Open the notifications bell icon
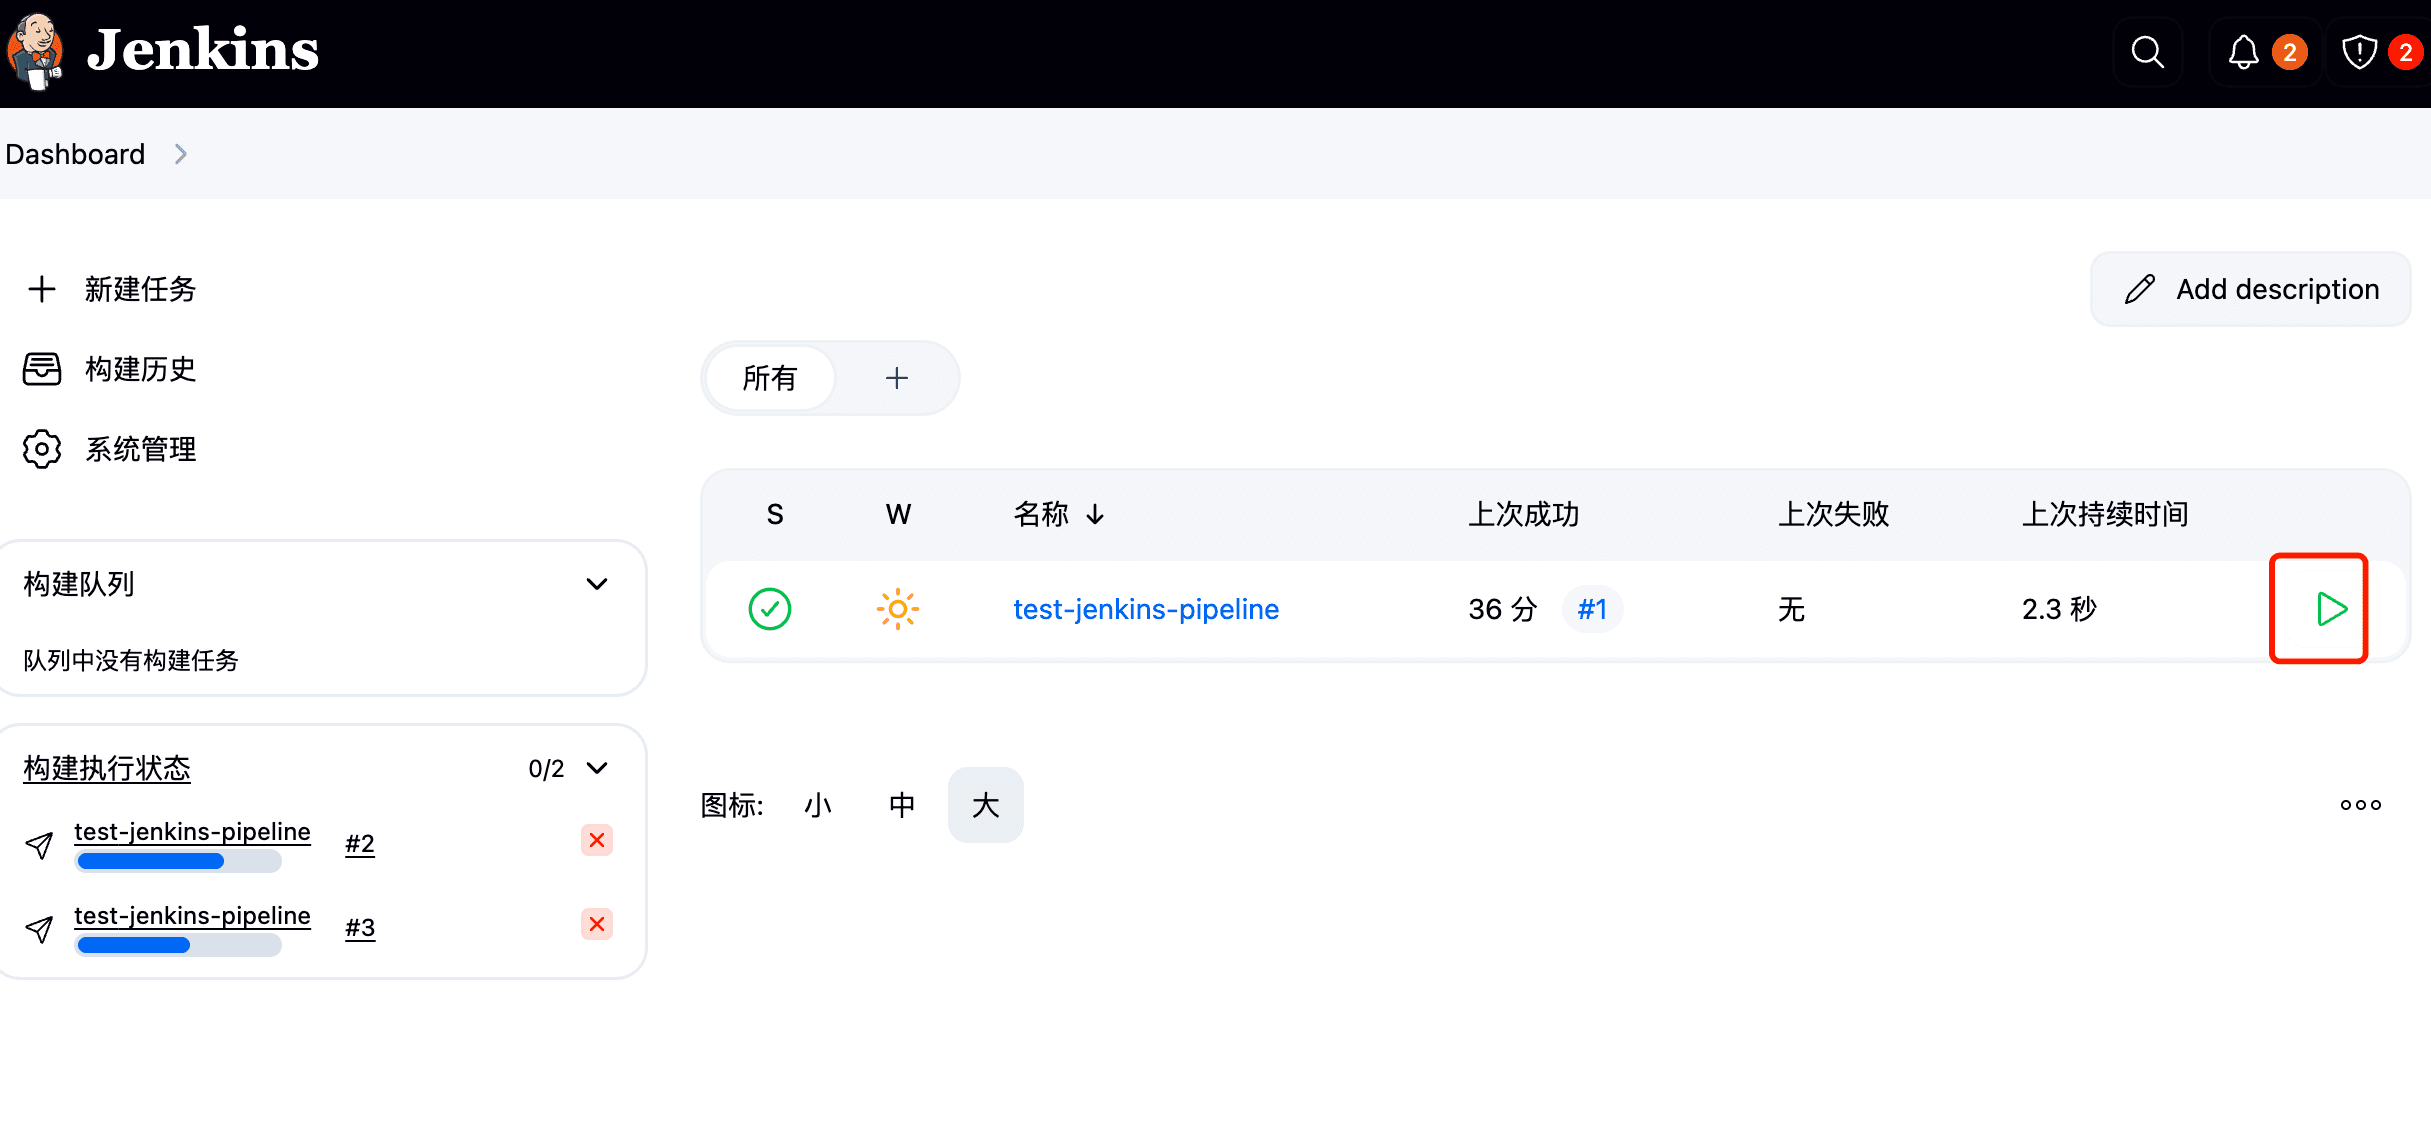 2243,52
